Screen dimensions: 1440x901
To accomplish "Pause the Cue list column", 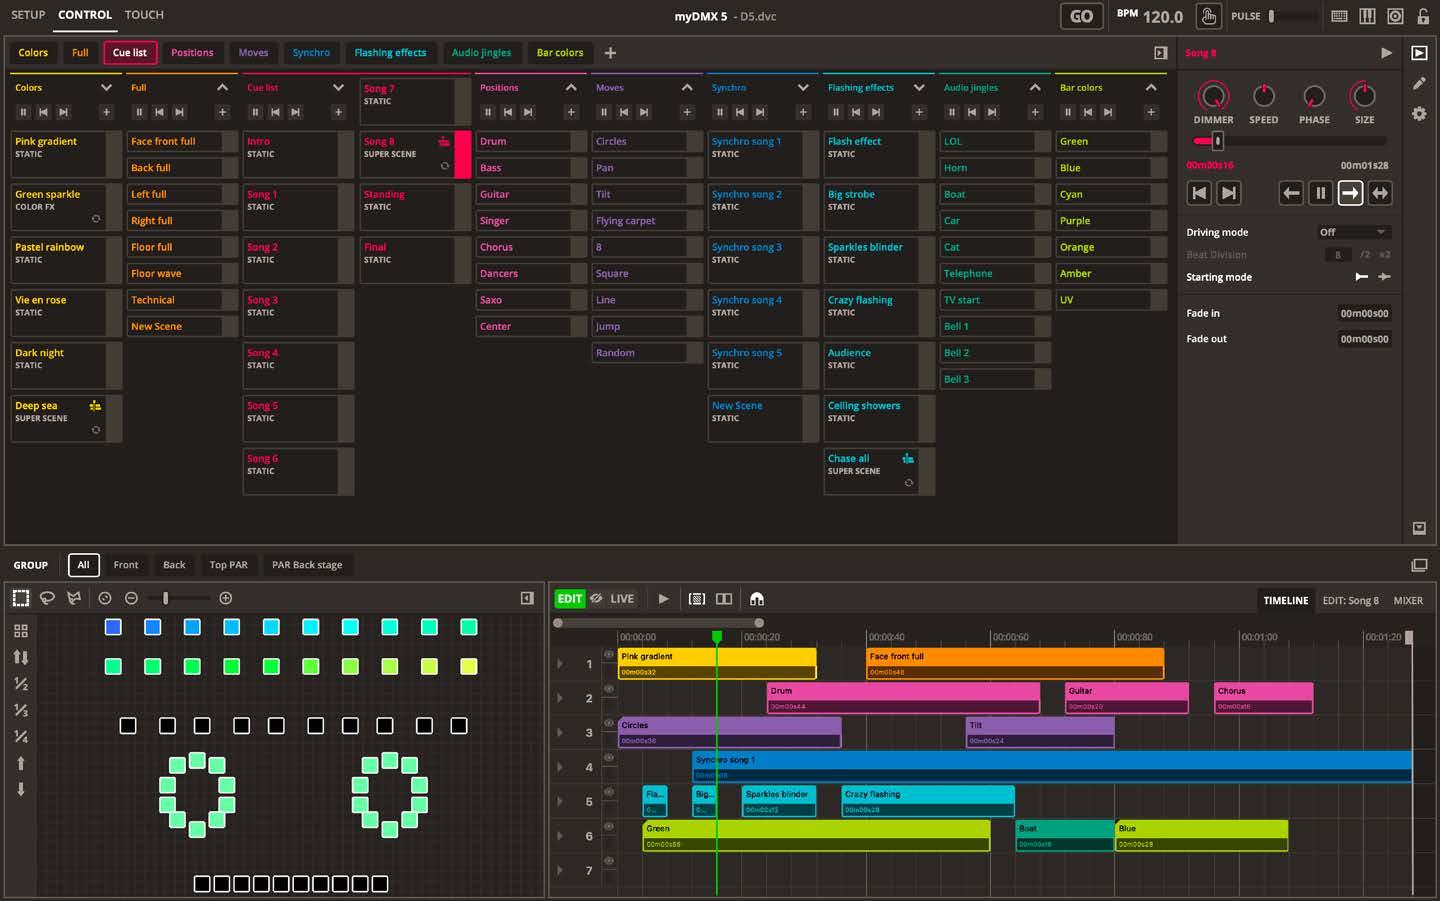I will coord(255,112).
